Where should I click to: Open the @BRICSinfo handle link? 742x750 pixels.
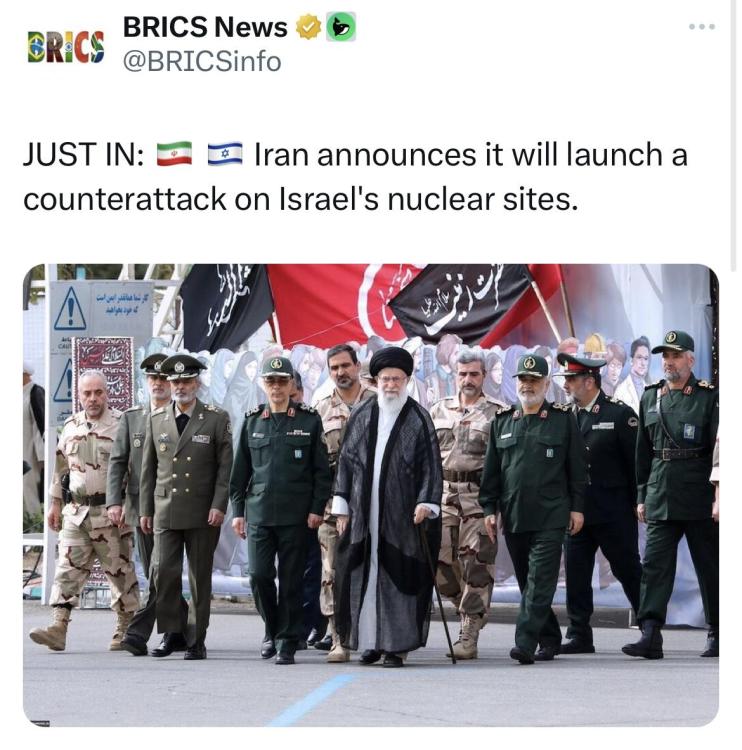coord(202,62)
